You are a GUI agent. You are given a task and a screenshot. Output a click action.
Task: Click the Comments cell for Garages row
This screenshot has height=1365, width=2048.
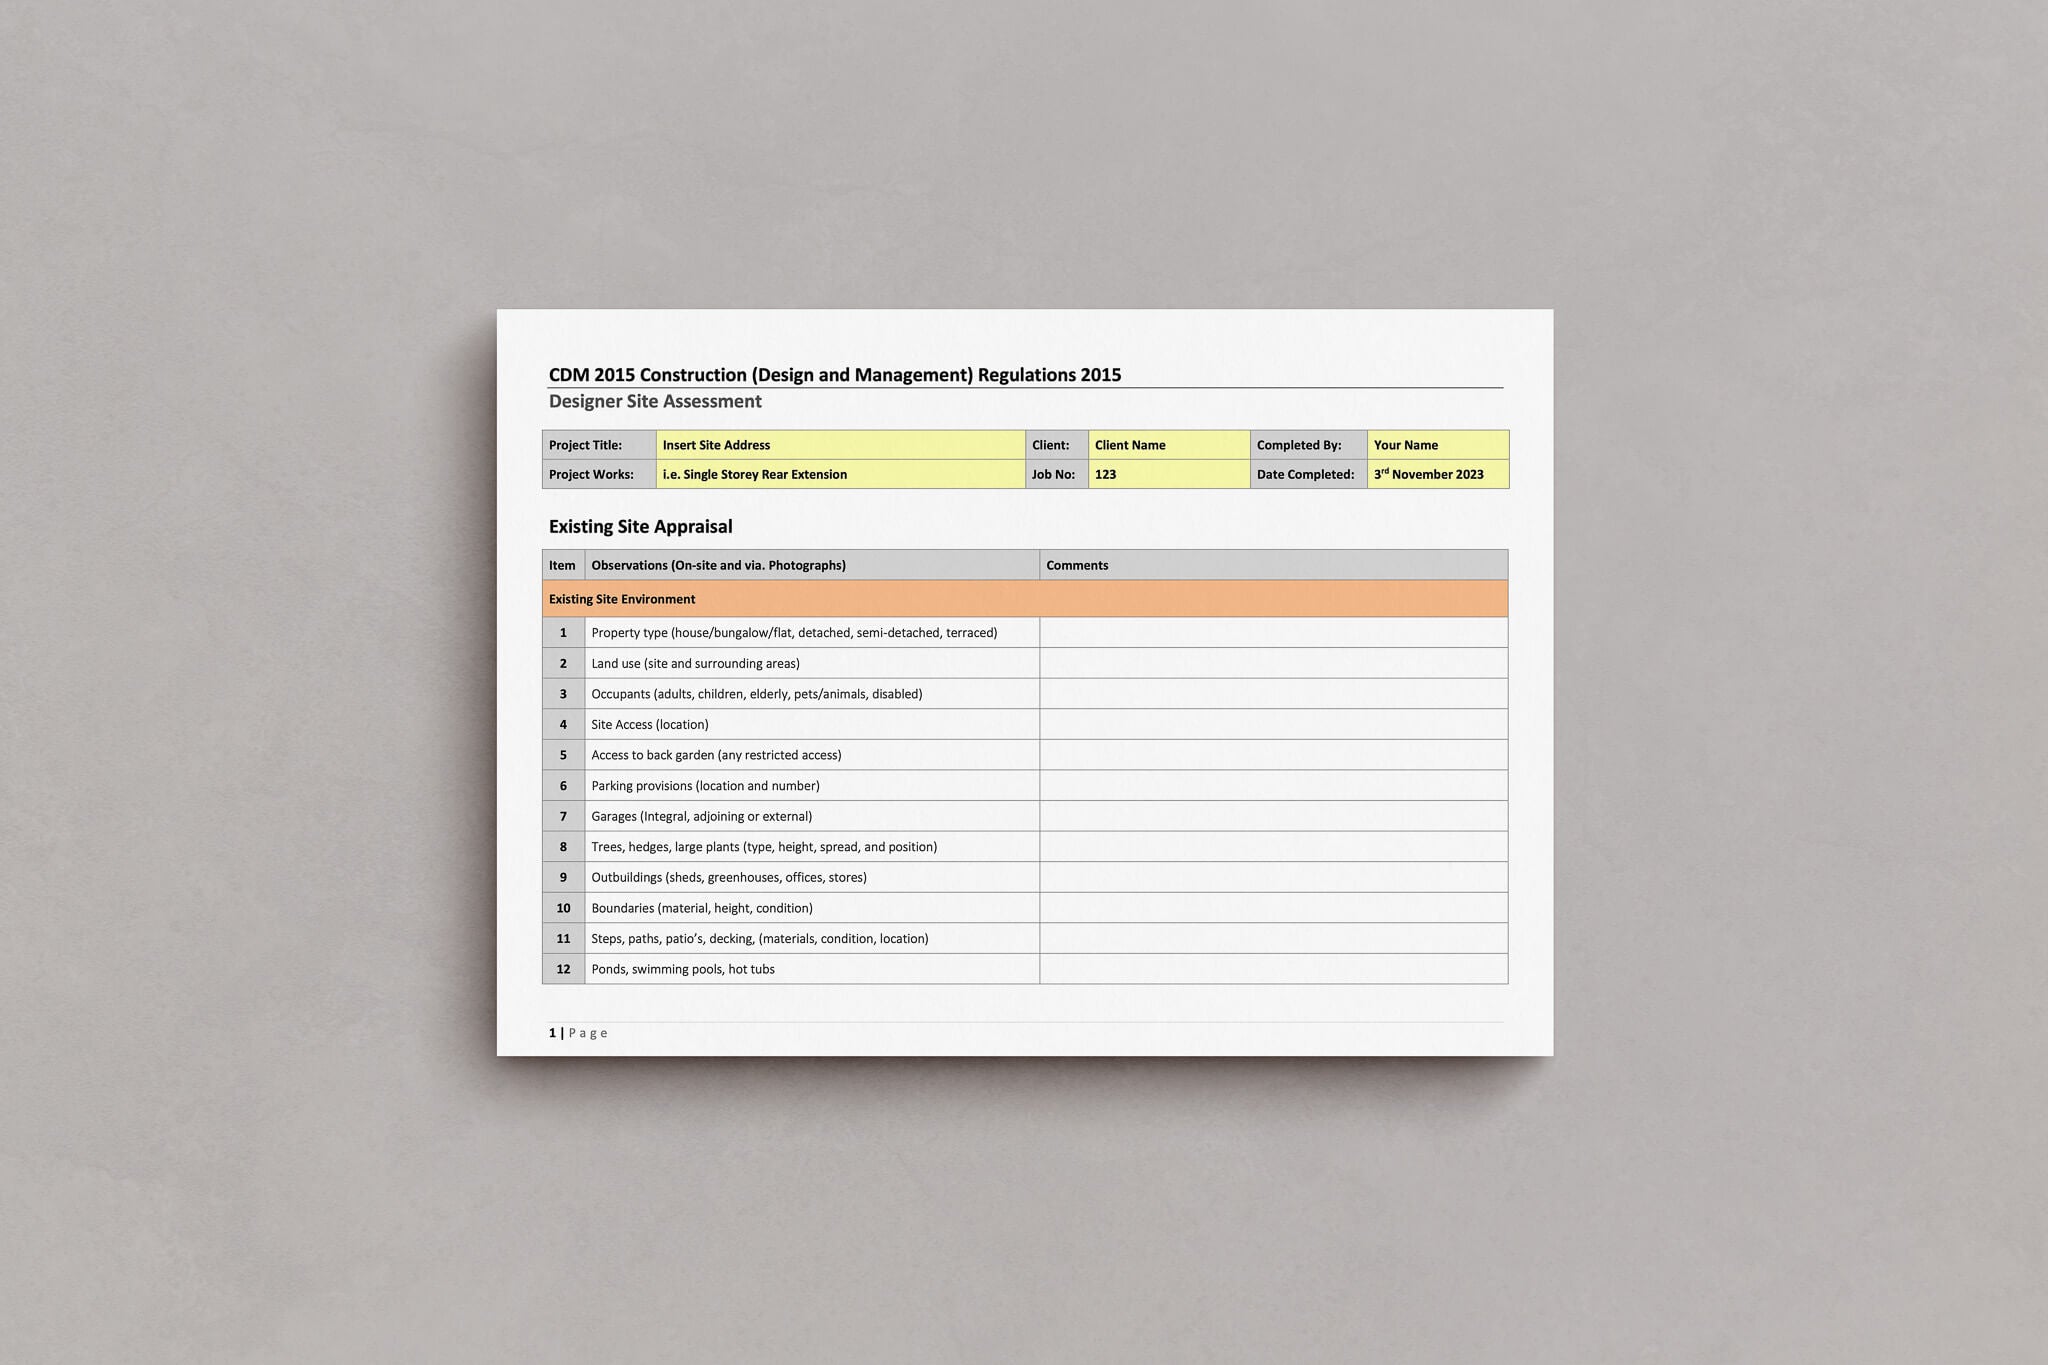(x=1273, y=816)
